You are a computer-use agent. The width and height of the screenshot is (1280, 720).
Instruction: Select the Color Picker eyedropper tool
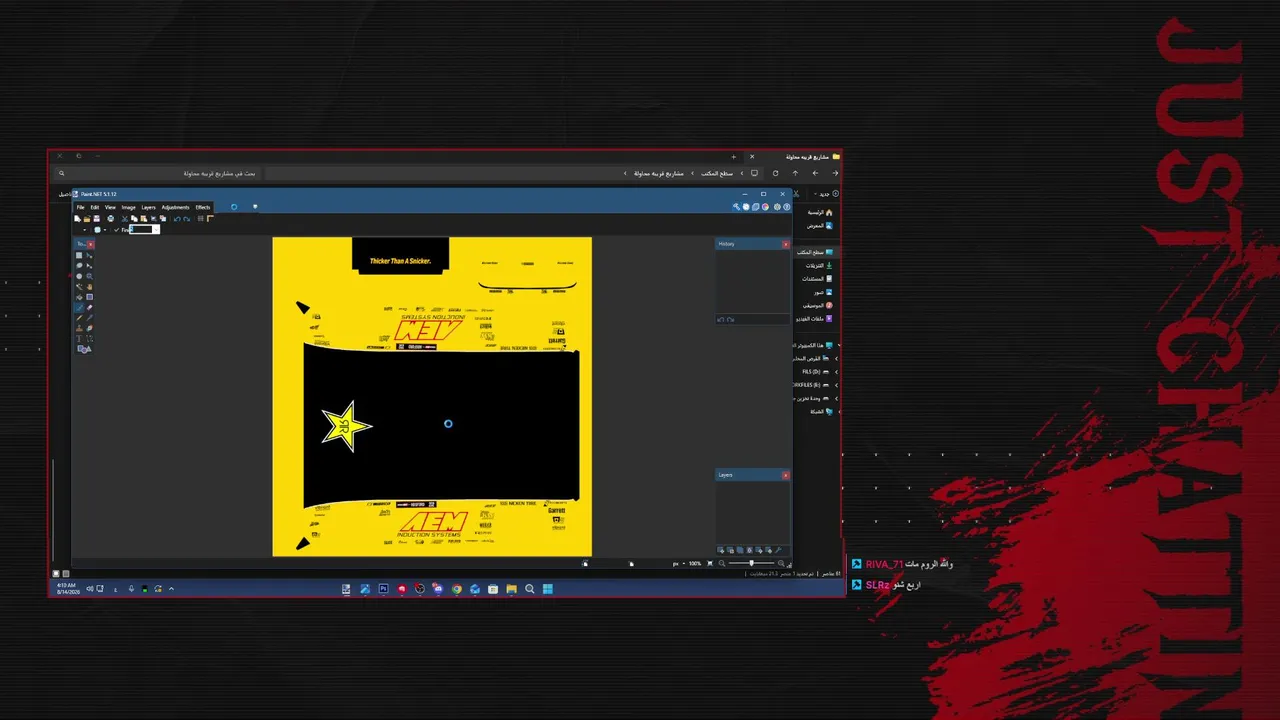click(89, 318)
